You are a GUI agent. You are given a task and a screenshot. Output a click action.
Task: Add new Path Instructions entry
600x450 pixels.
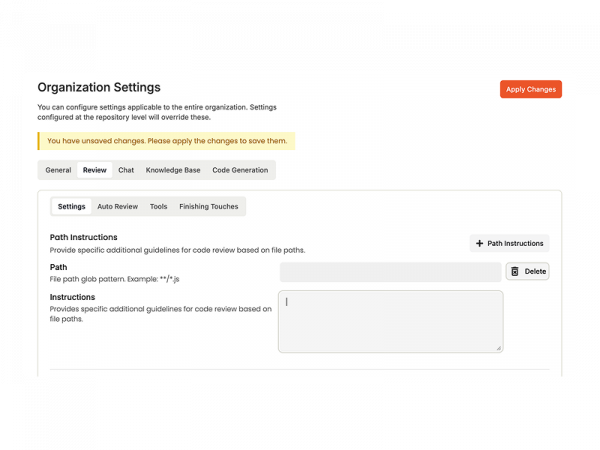point(509,243)
